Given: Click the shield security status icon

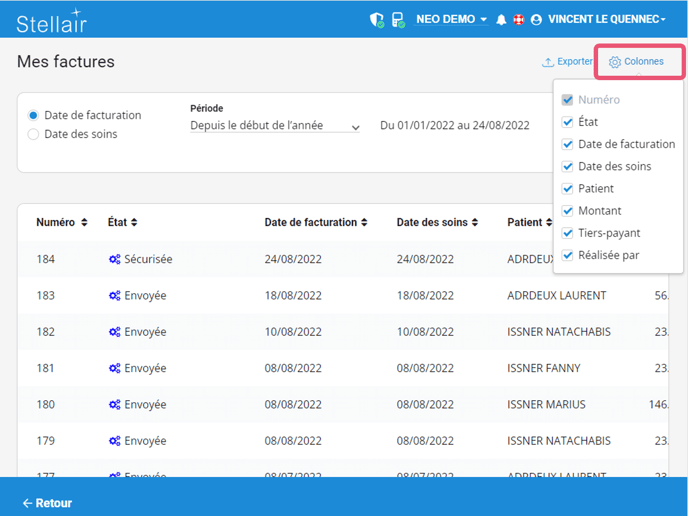Looking at the screenshot, I should point(377,19).
